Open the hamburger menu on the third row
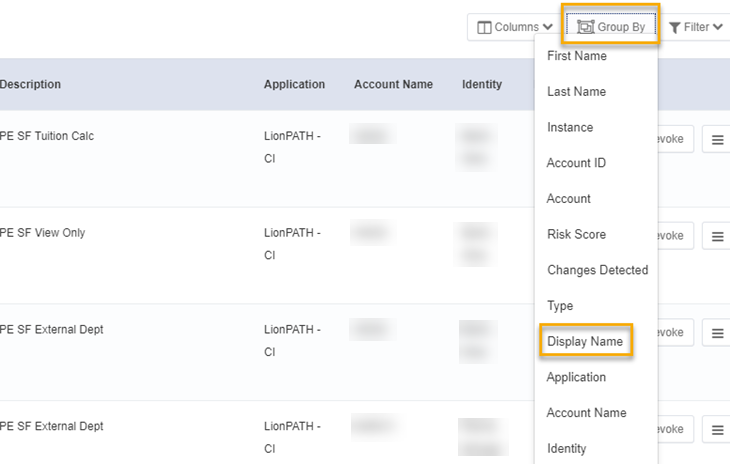The image size is (730, 464). tap(717, 333)
